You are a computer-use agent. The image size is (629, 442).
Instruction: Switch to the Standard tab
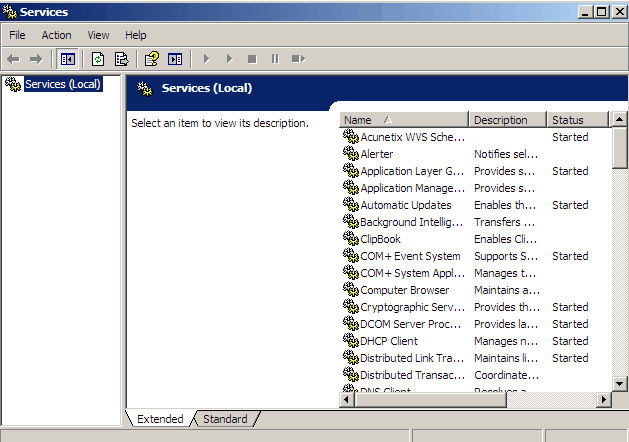coord(225,419)
